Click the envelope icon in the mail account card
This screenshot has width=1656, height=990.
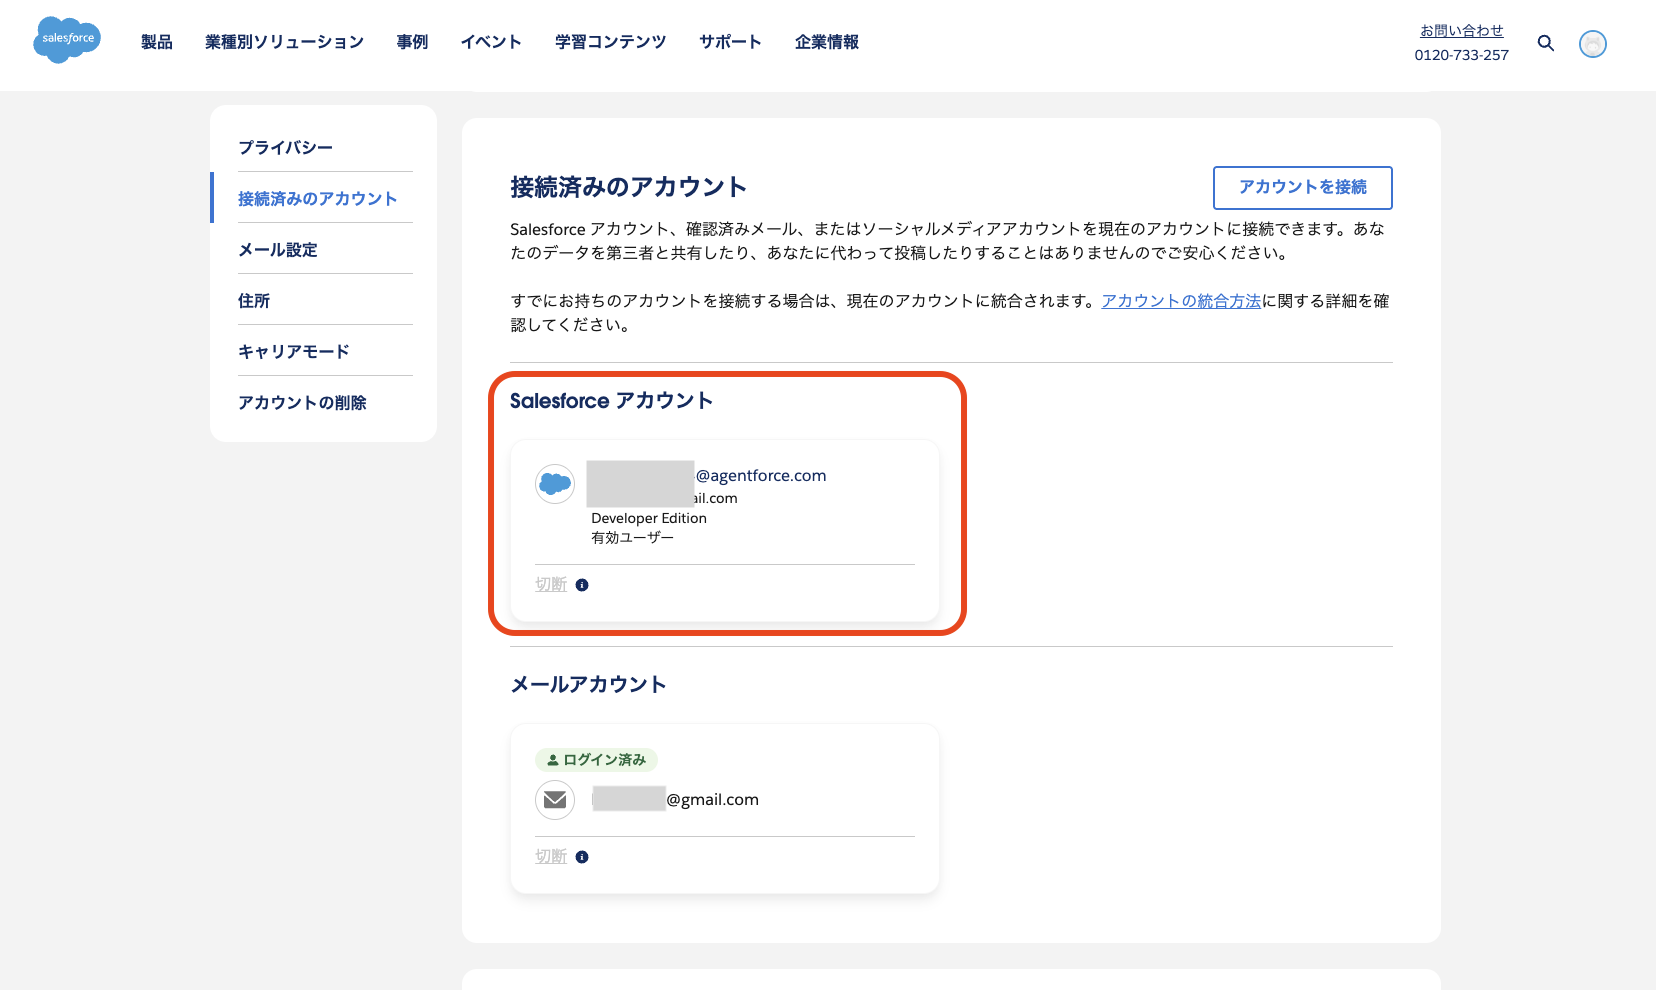click(555, 800)
